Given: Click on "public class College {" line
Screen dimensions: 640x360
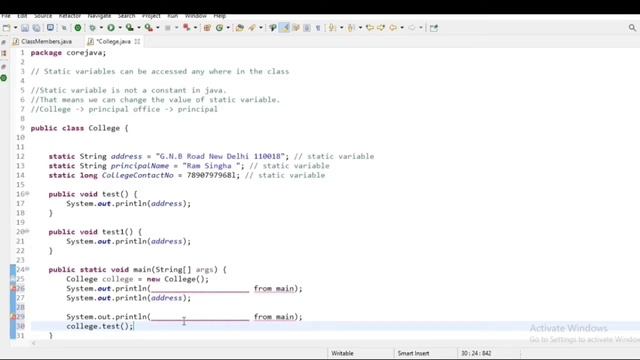Looking at the screenshot, I should point(80,128).
